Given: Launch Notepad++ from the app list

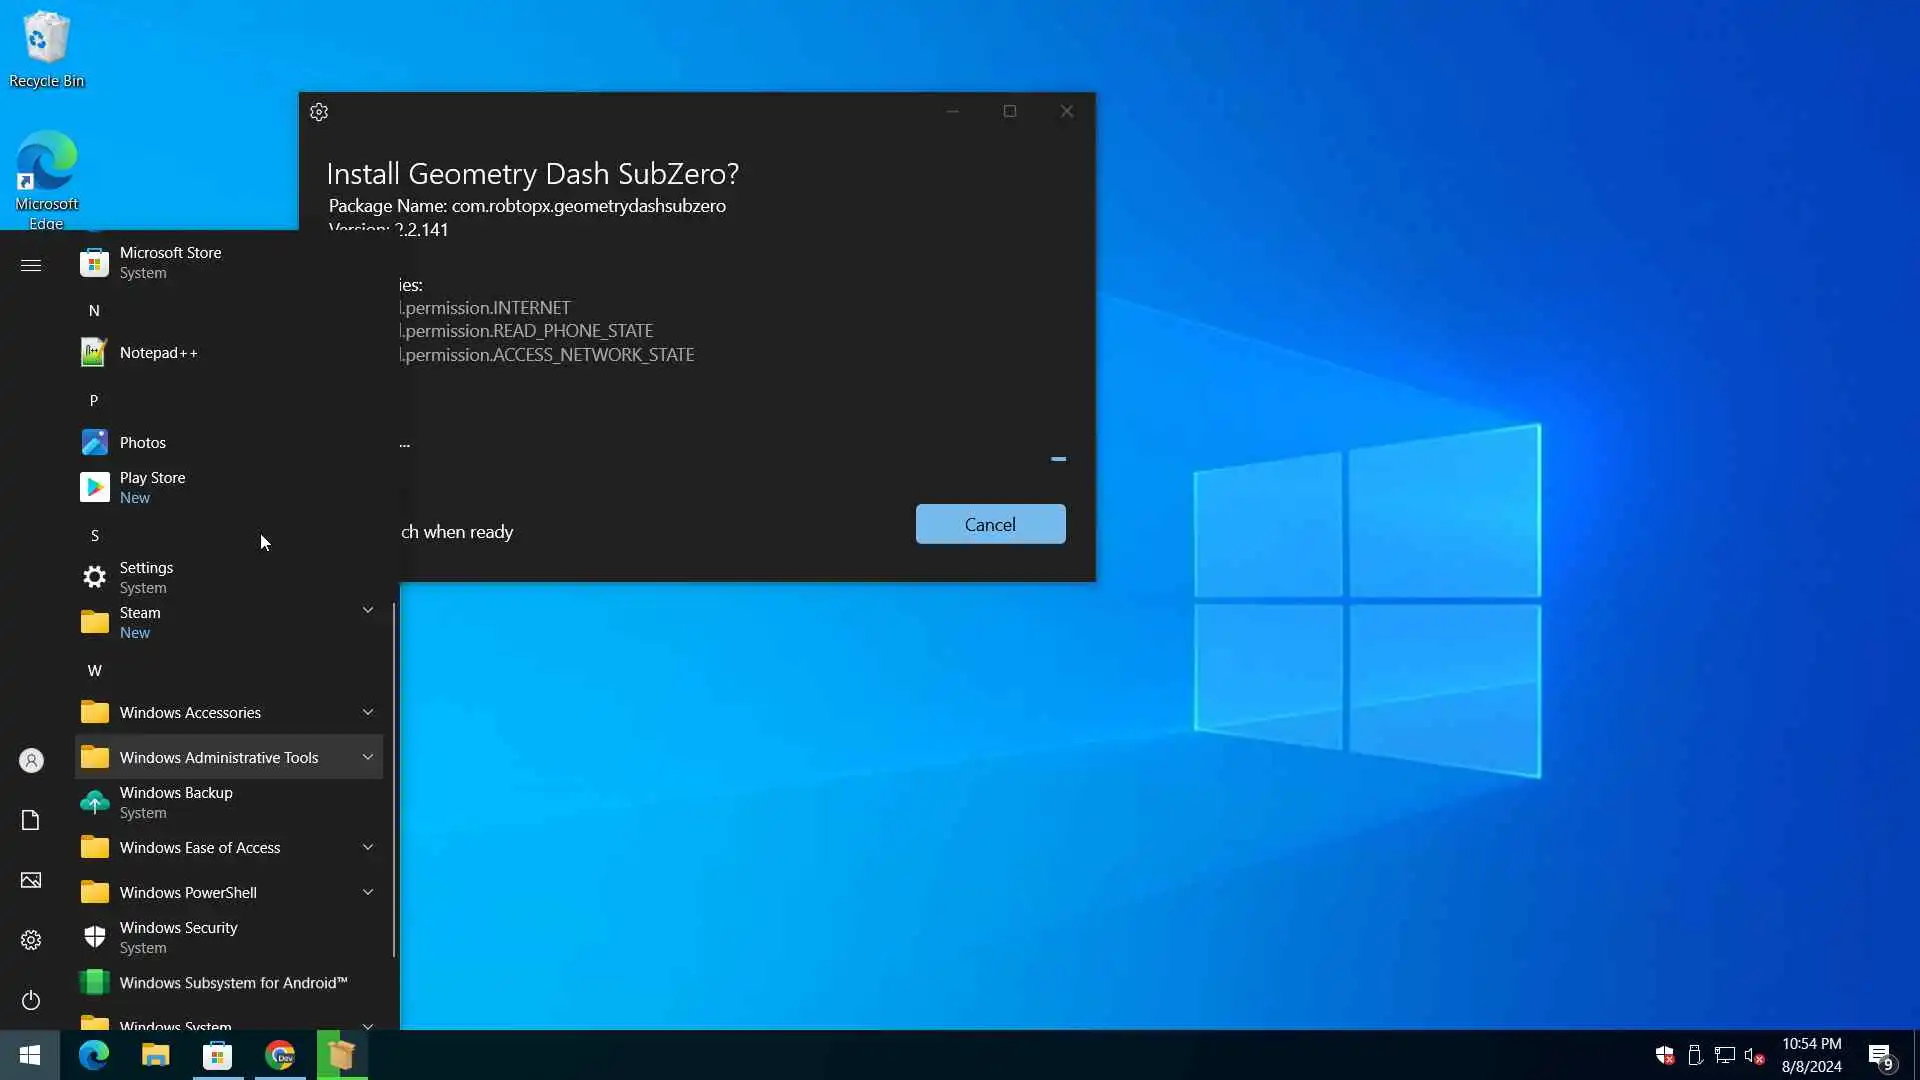Looking at the screenshot, I should click(158, 353).
